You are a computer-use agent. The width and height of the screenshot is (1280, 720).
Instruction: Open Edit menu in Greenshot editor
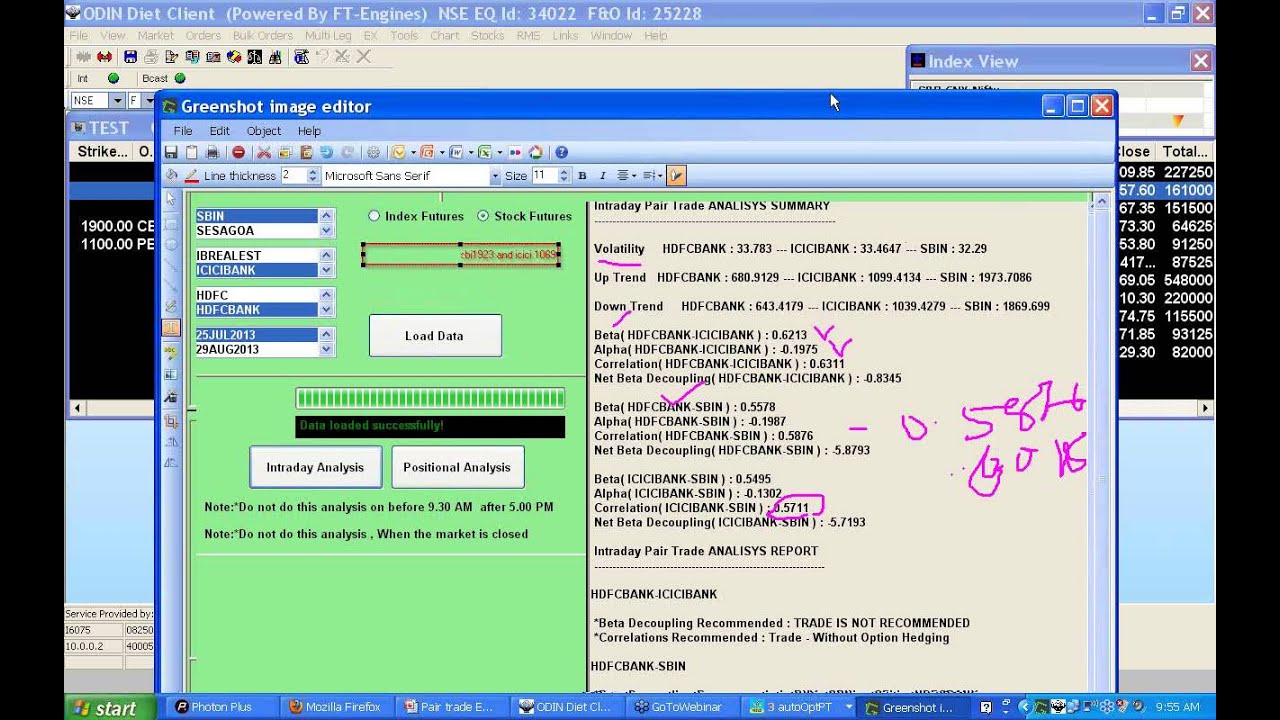click(219, 131)
